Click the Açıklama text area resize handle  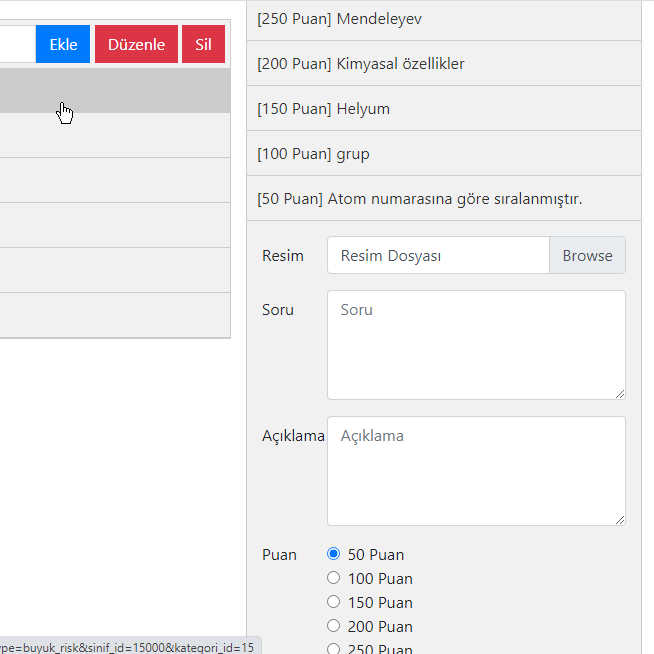coord(620,520)
